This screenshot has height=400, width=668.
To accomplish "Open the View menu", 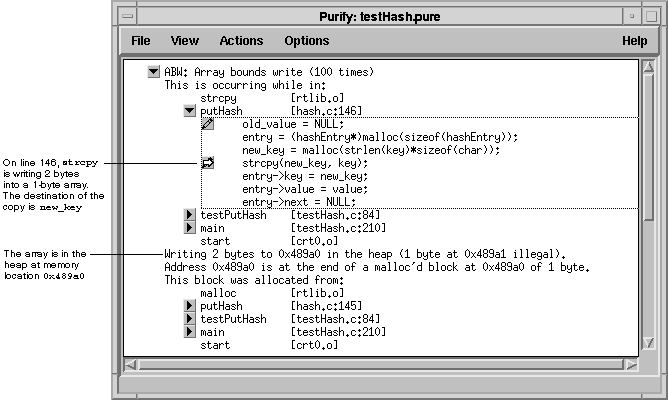I will click(184, 41).
